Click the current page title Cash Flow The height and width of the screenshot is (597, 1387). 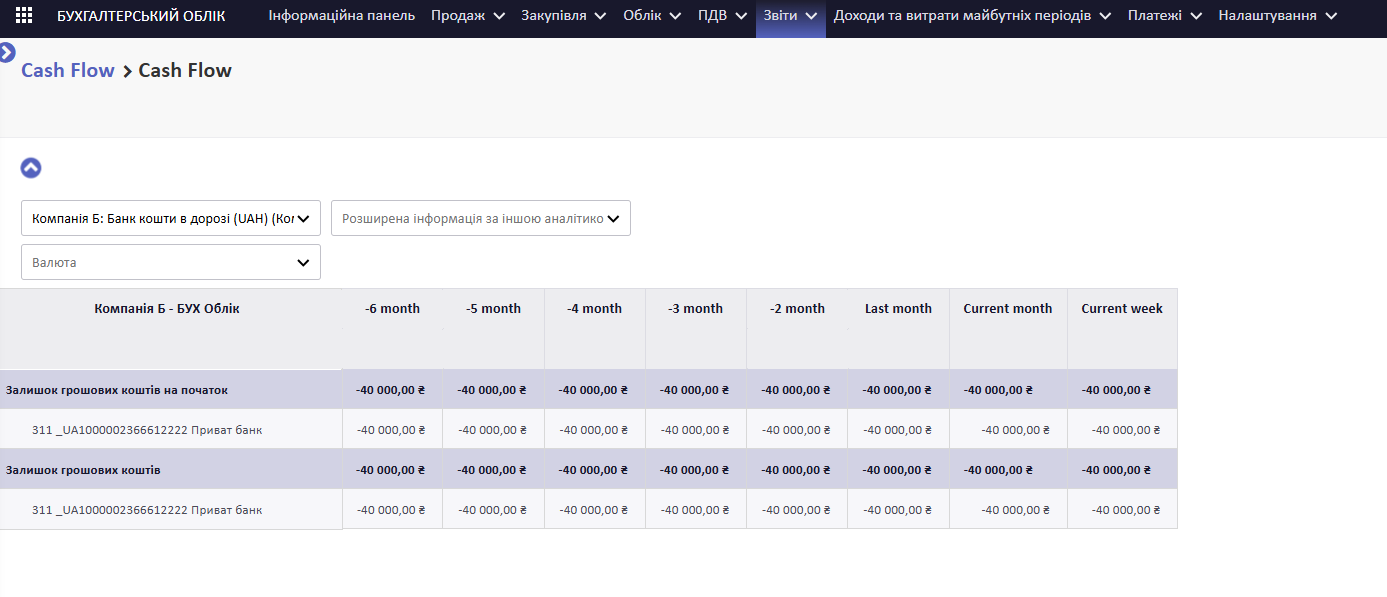pos(185,70)
